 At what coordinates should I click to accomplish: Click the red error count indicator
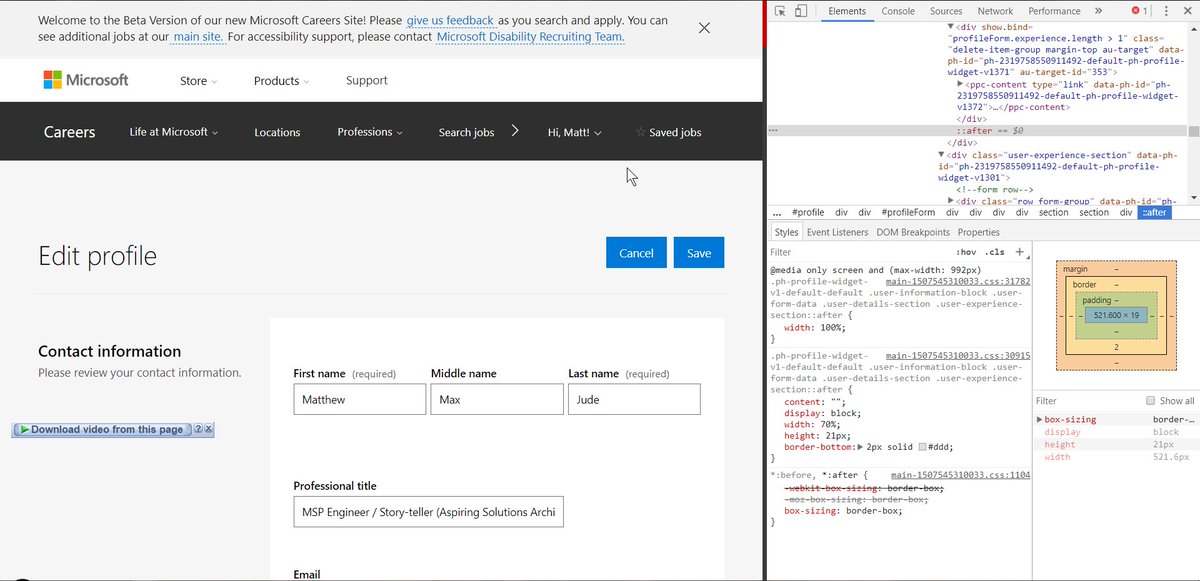1140,11
